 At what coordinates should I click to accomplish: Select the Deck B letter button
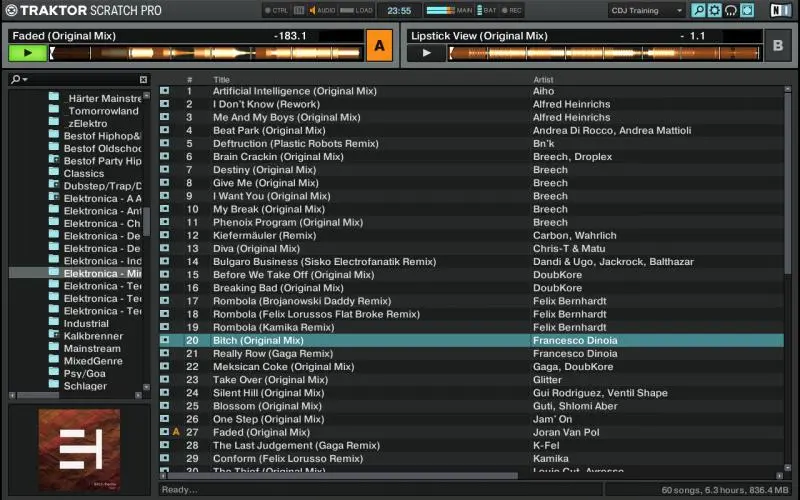tap(777, 45)
